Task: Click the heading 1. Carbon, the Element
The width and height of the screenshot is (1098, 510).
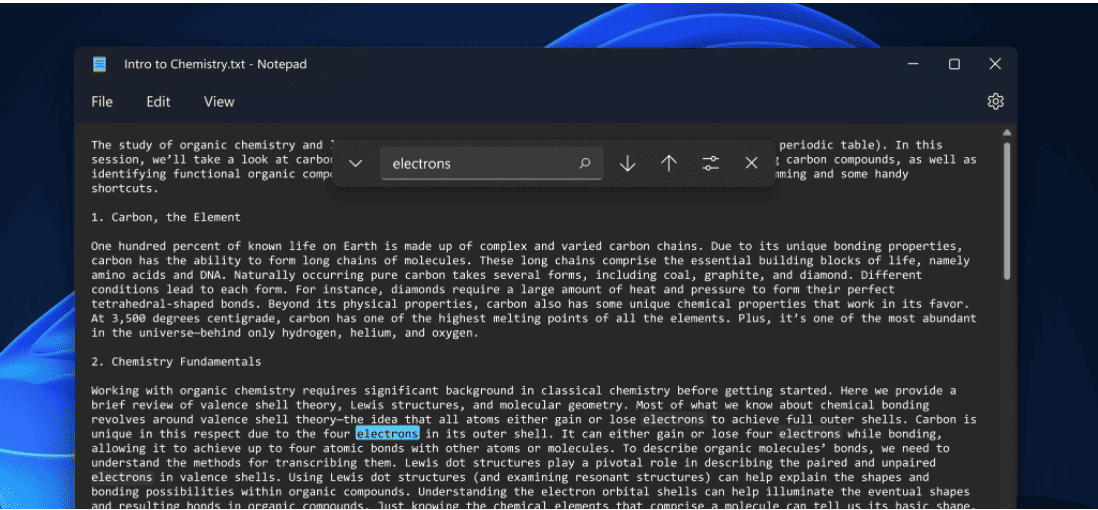Action: click(166, 217)
